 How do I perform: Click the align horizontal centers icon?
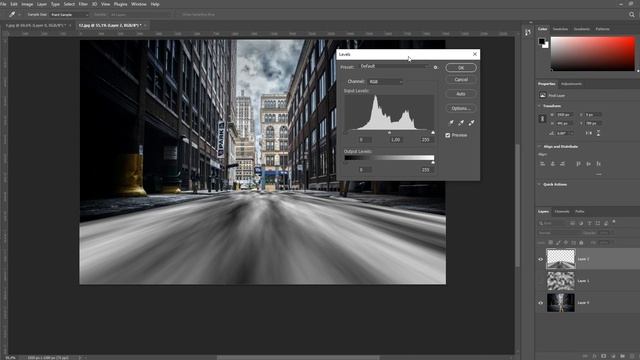553,164
